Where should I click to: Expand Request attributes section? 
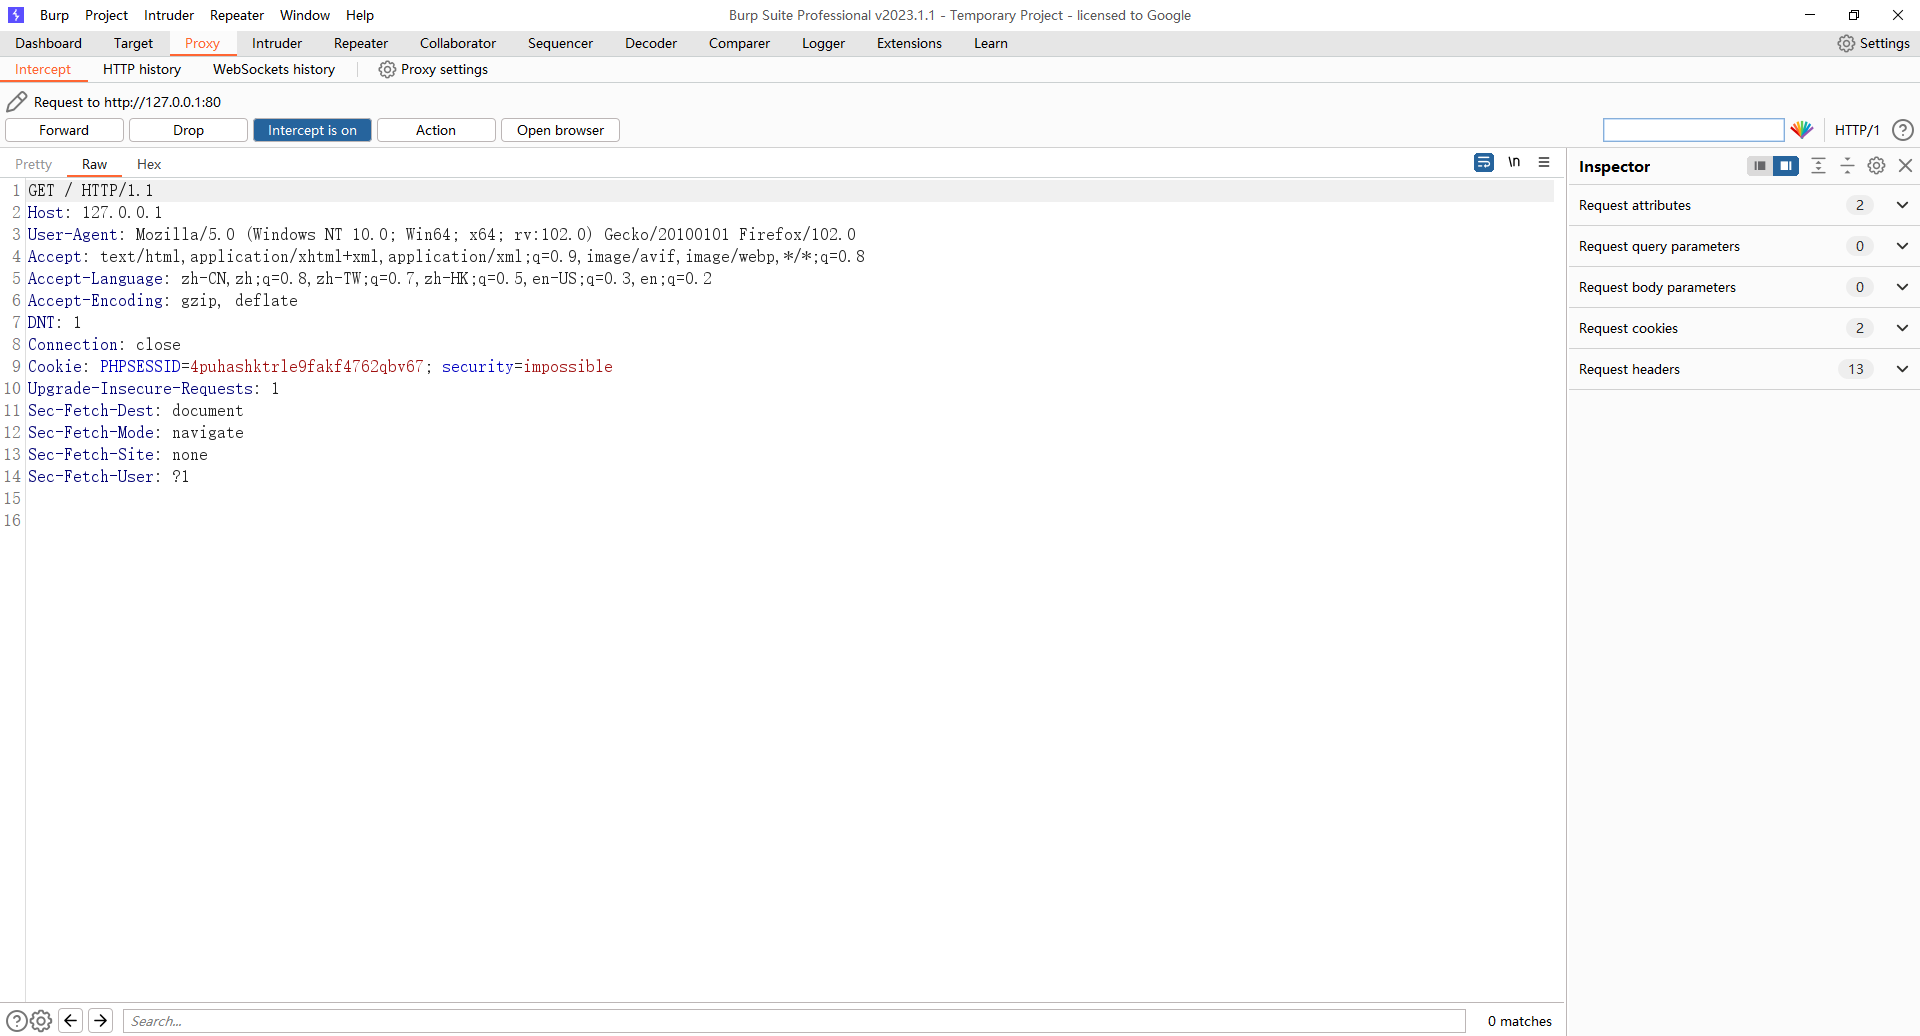1744,205
